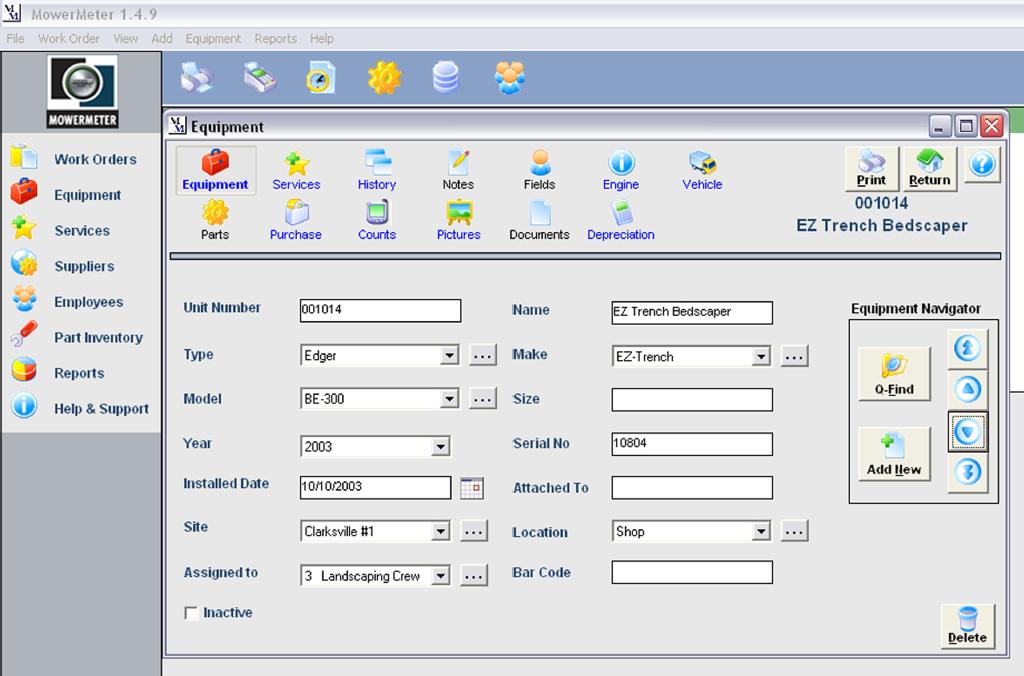This screenshot has height=676, width=1024.
Task: Click the Add New equipment button
Action: [x=894, y=454]
